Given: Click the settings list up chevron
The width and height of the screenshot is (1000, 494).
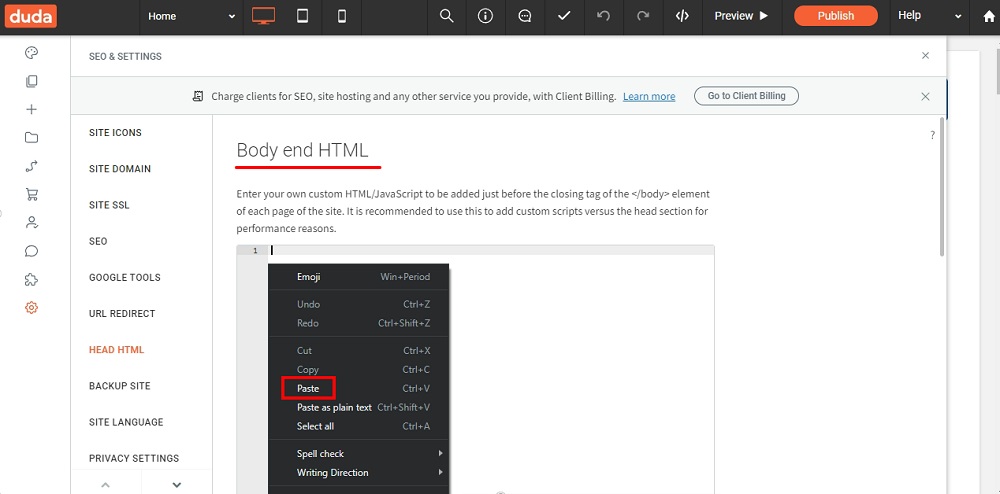Looking at the screenshot, I should [106, 484].
